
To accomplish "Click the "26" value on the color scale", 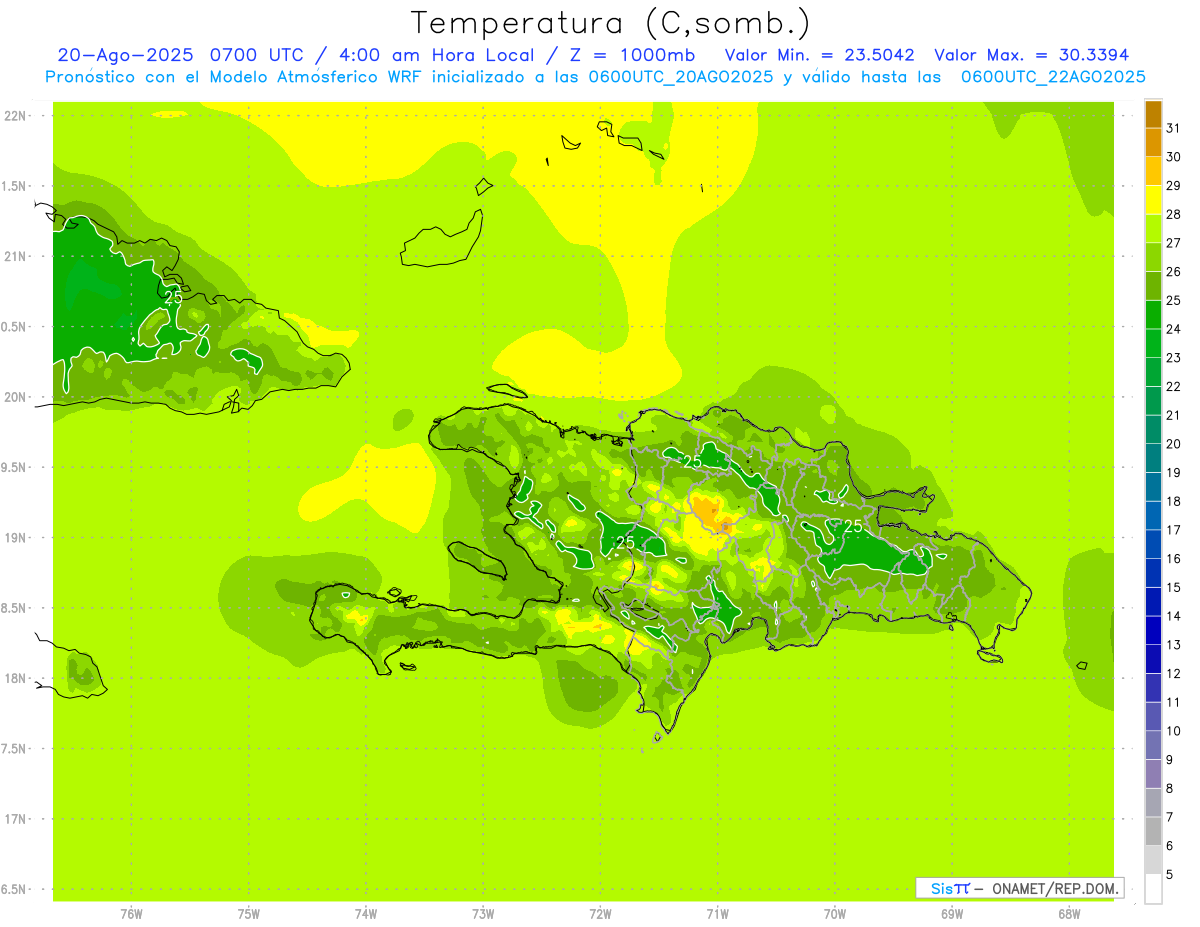I will [x=1174, y=272].
